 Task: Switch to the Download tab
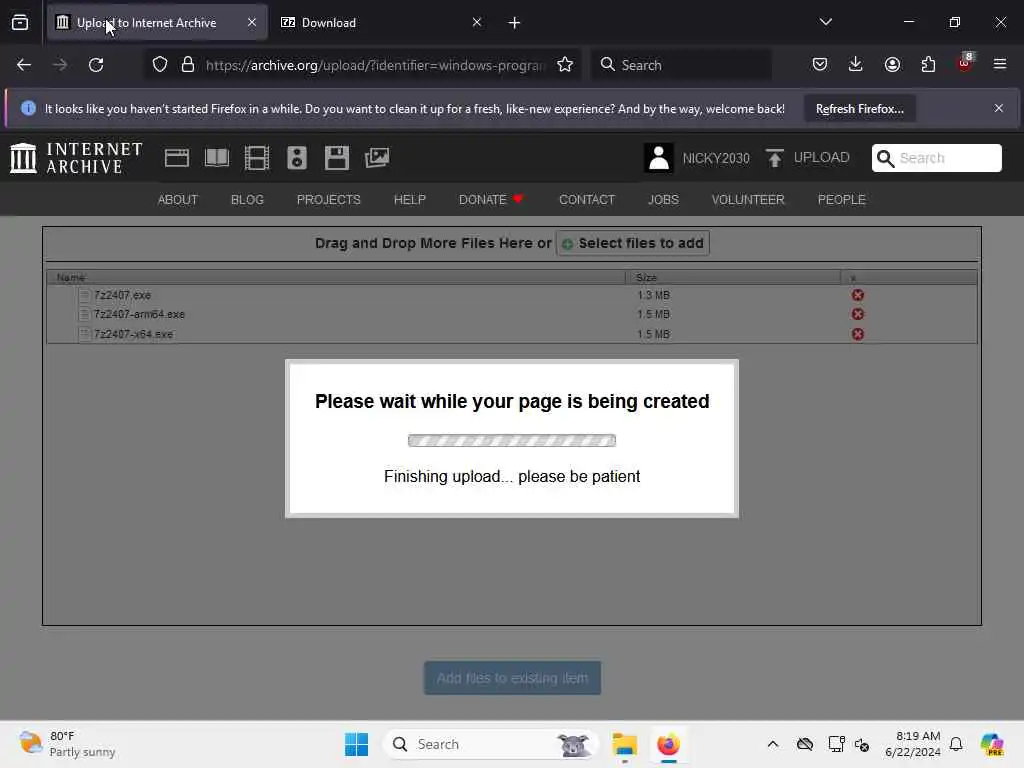click(379, 23)
